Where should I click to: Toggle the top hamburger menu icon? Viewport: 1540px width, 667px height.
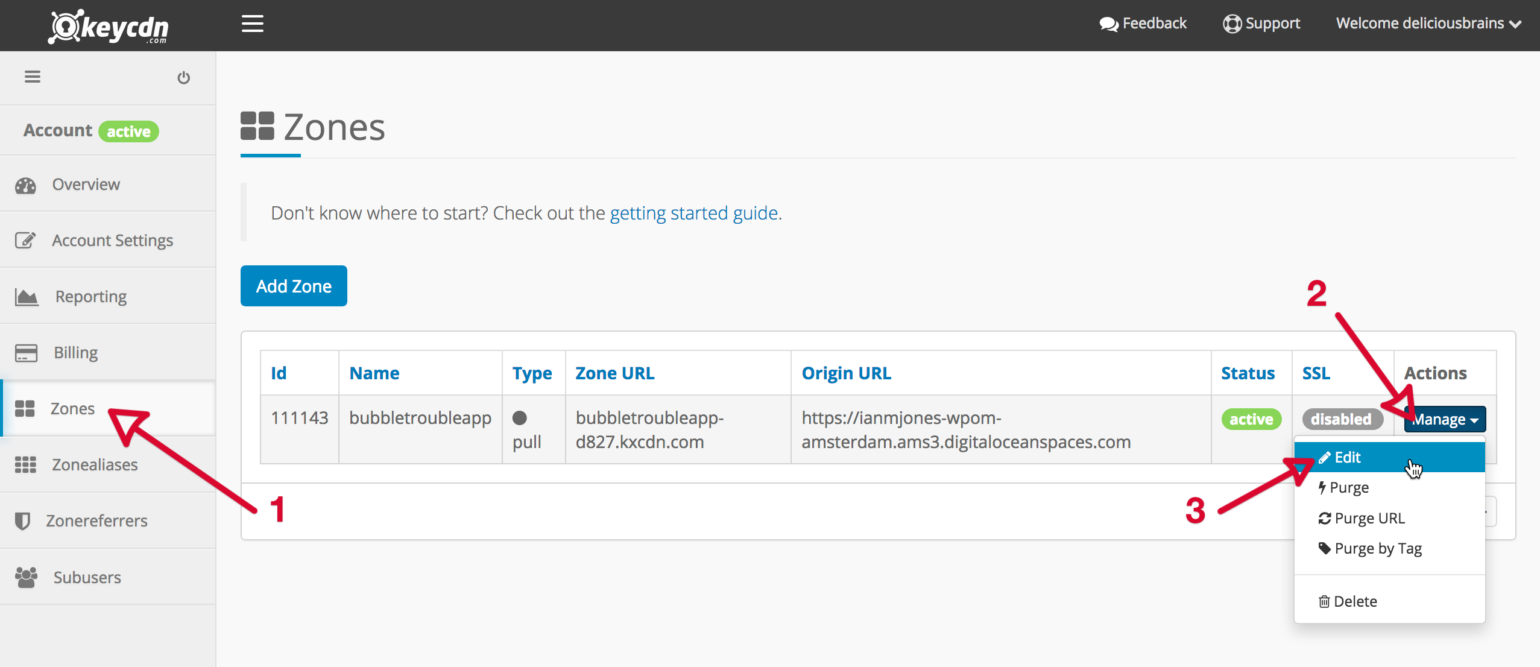tap(252, 23)
